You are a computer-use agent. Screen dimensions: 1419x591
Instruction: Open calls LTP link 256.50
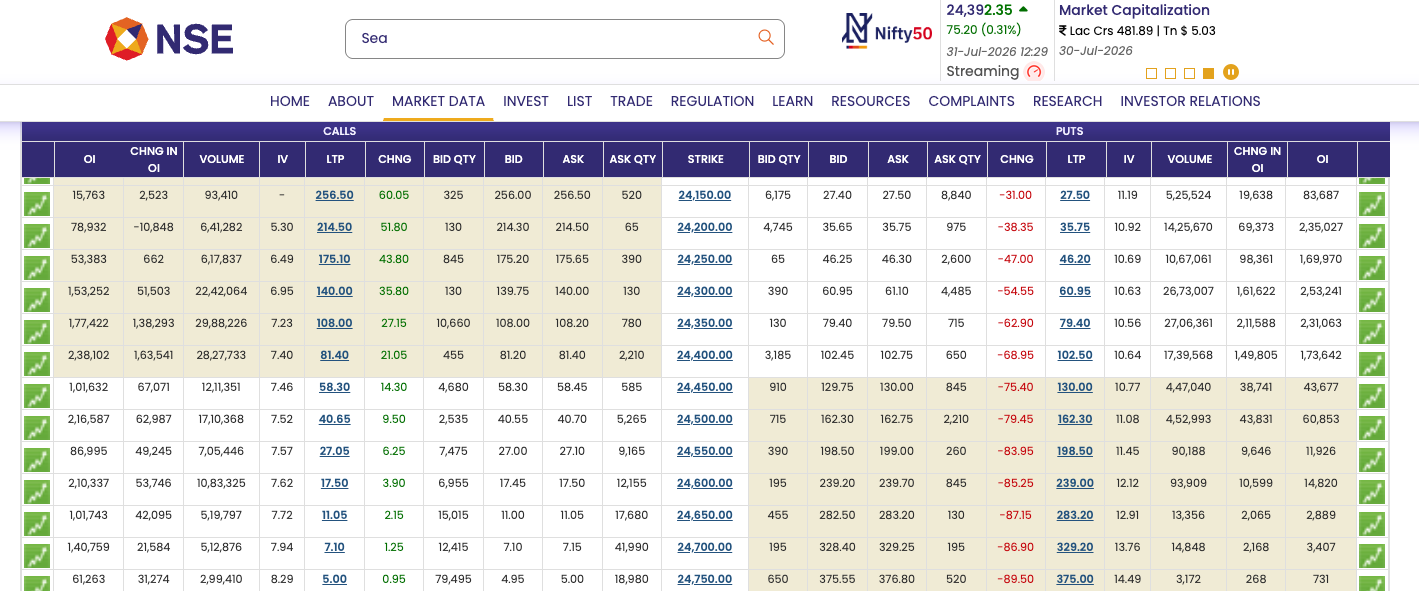pyautogui.click(x=334, y=195)
